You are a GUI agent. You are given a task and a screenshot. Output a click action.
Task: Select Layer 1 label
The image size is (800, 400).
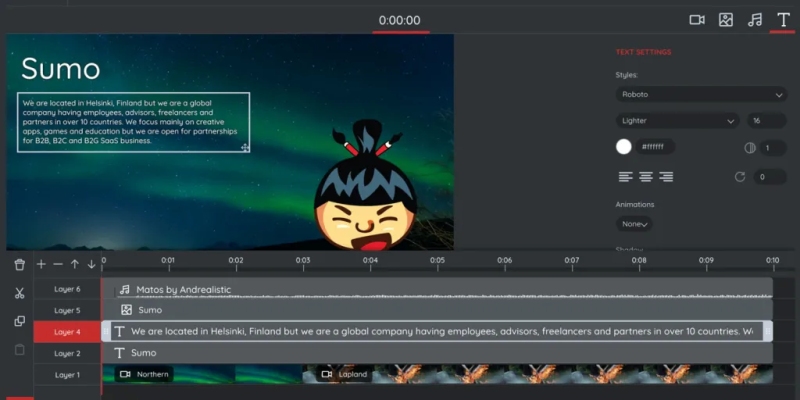click(67, 375)
